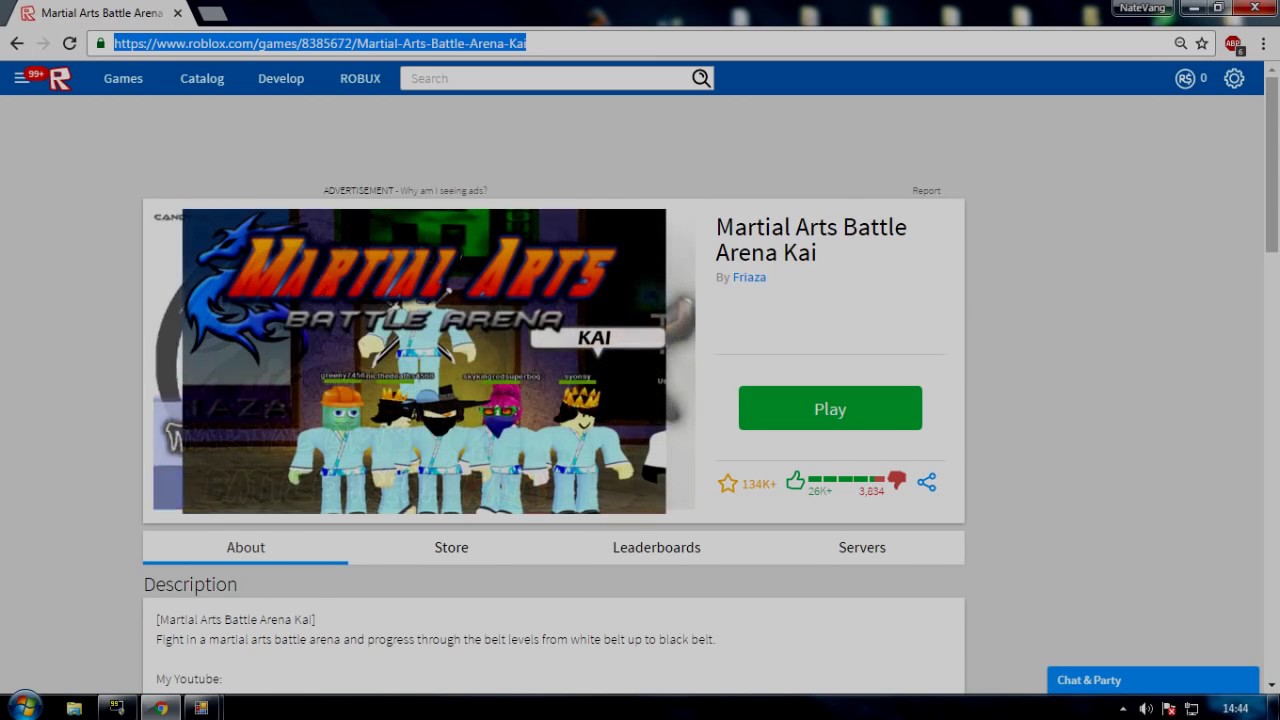Bookmark this page with the star
The image size is (1280, 720).
[1202, 43]
